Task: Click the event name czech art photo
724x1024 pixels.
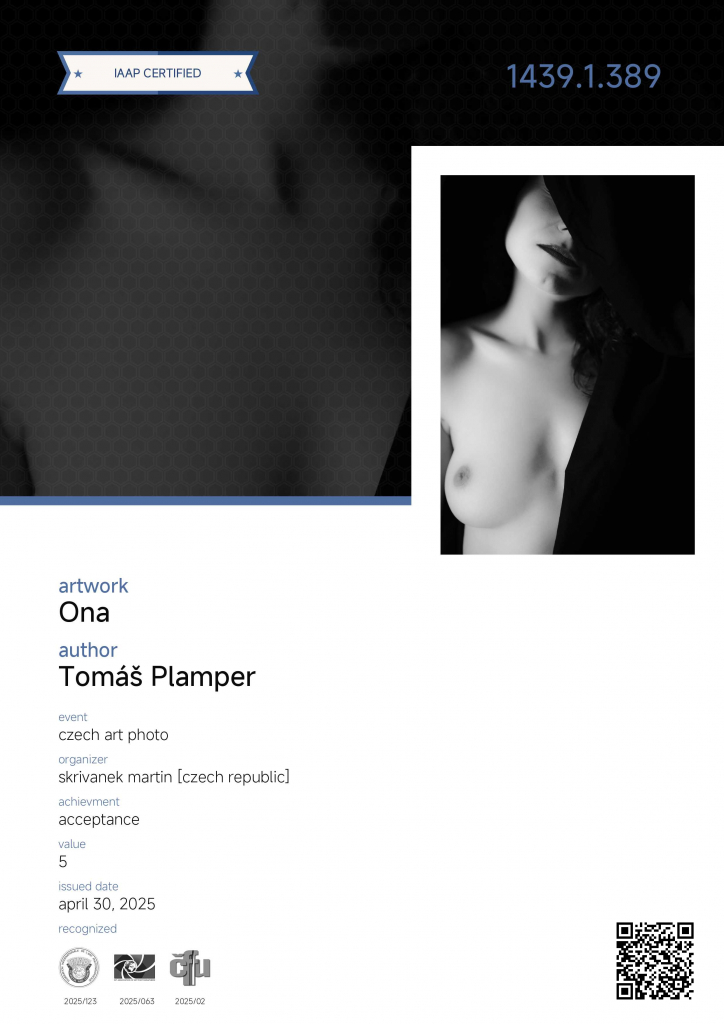Action: tap(114, 735)
